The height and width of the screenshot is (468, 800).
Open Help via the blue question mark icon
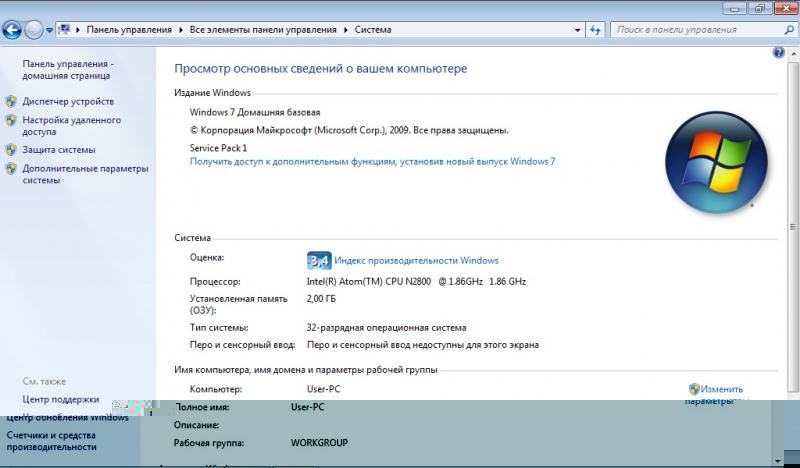(778, 51)
